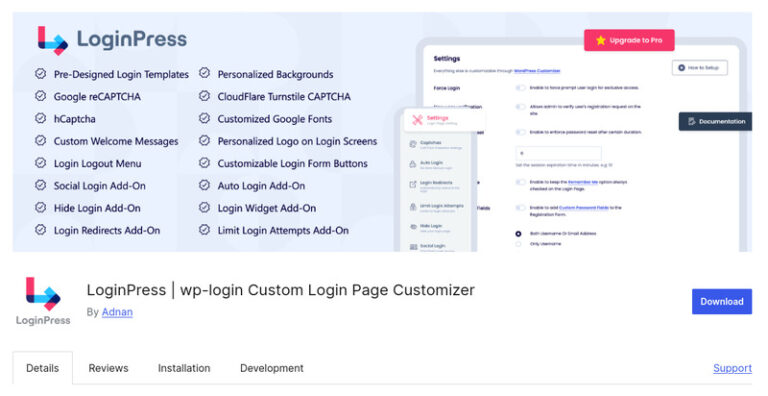Click the Limit Login Attempts sidebar icon
Screen dimensions: 768x396
point(412,207)
